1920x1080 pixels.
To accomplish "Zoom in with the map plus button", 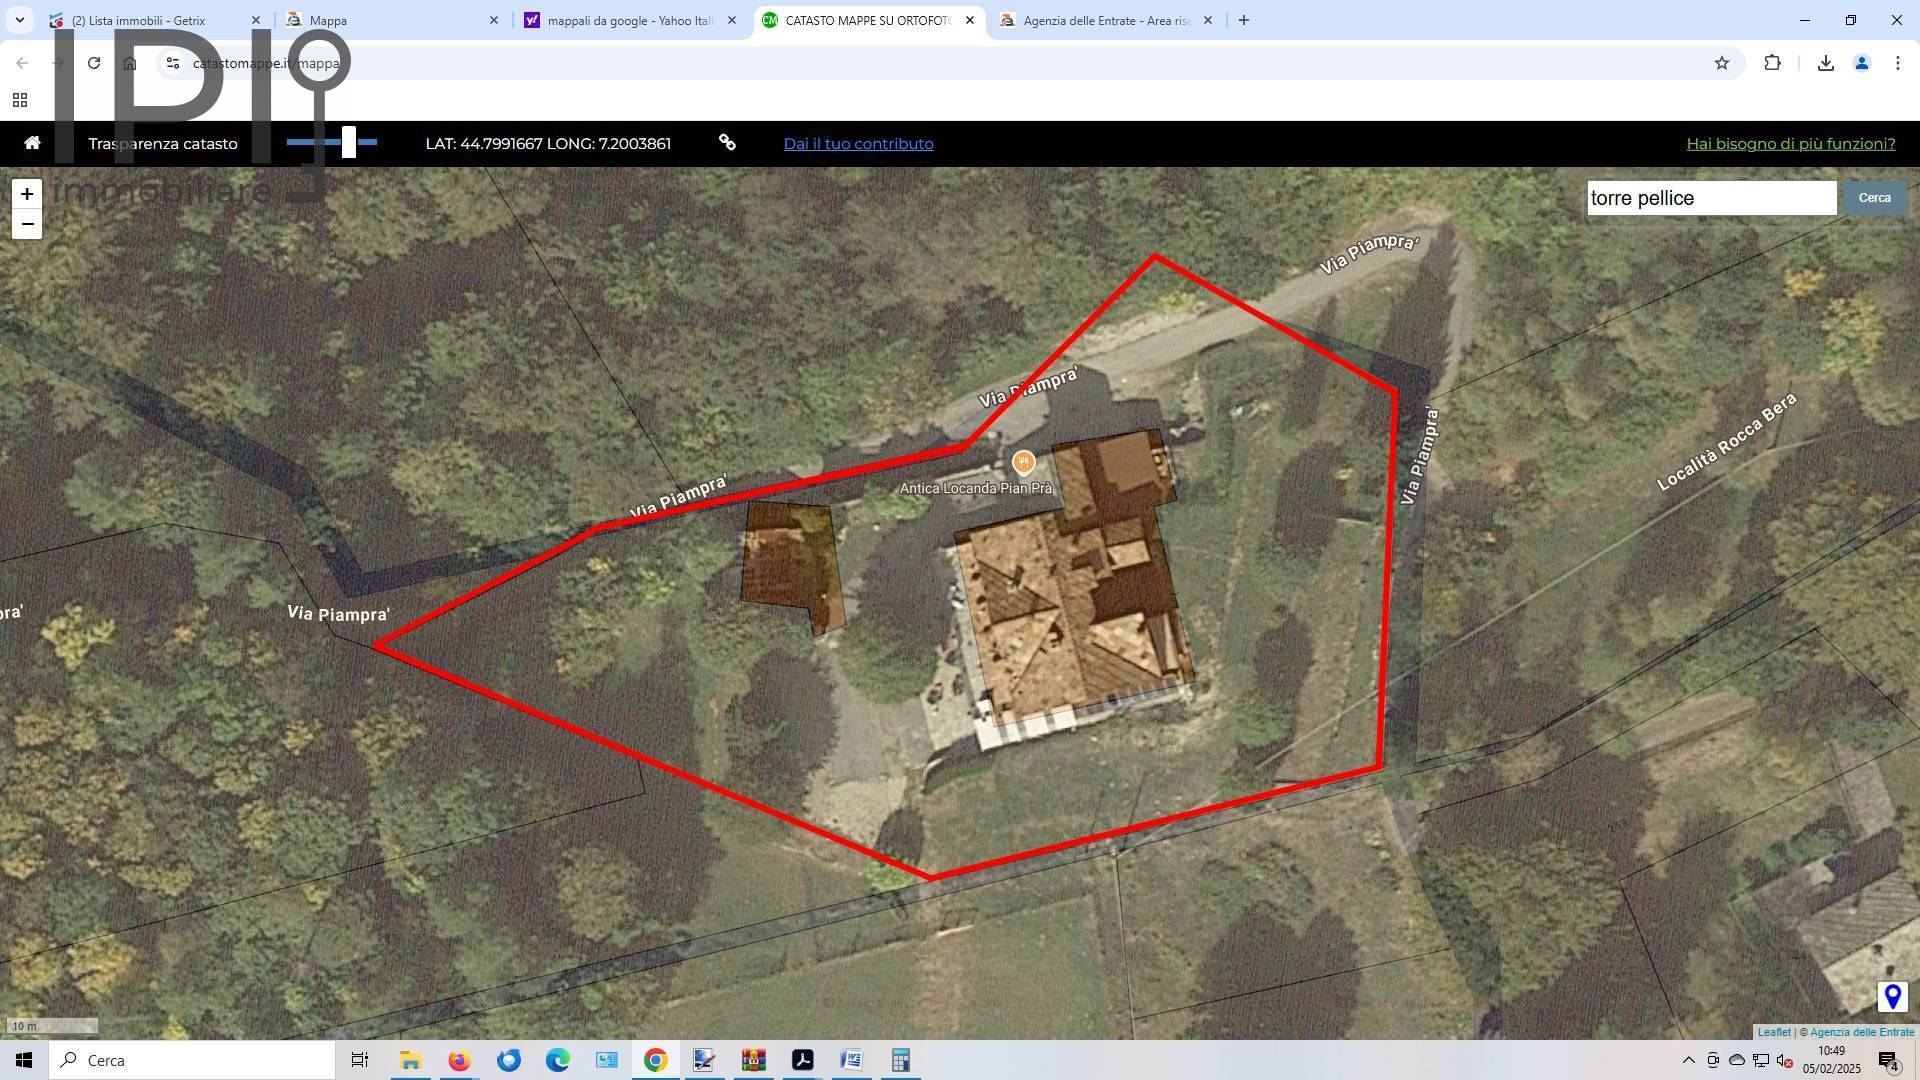I will pos(27,194).
